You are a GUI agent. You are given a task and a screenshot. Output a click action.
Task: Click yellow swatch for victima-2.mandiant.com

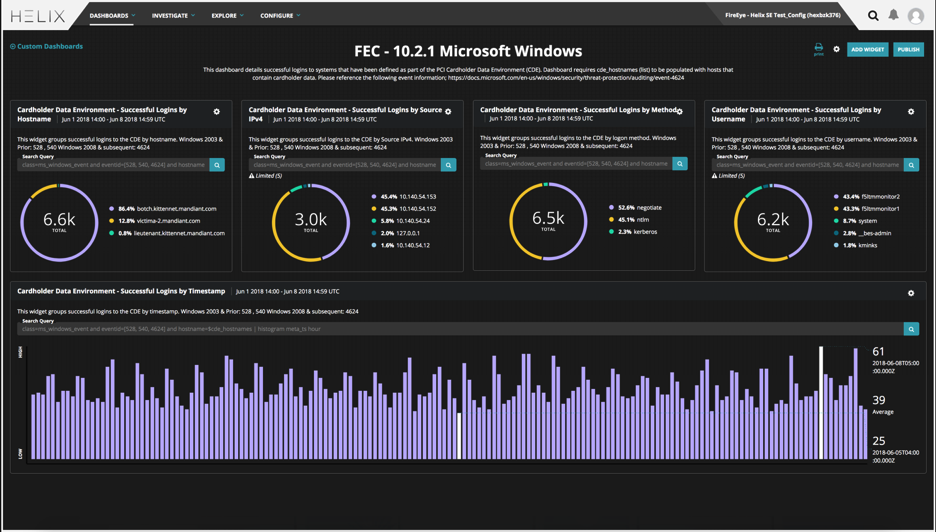point(112,221)
